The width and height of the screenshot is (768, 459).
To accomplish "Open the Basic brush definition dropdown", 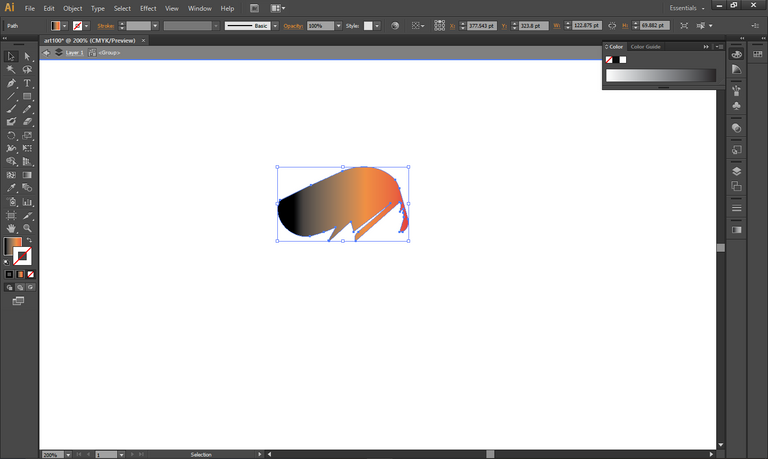I will click(275, 26).
